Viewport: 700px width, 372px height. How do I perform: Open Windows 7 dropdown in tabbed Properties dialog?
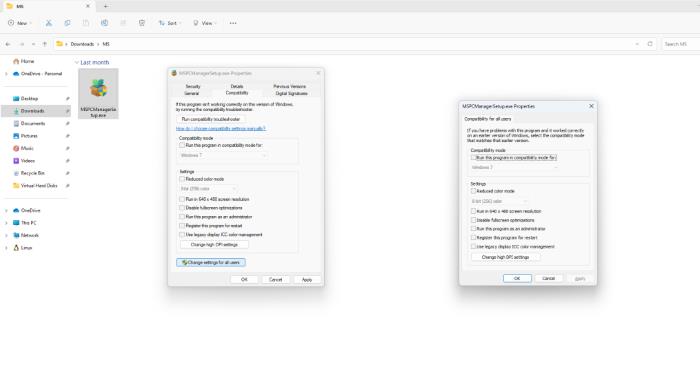point(223,155)
